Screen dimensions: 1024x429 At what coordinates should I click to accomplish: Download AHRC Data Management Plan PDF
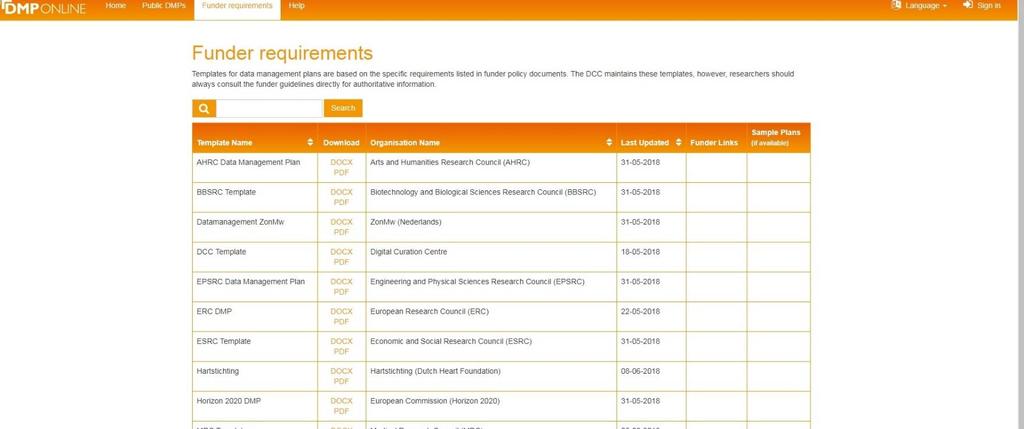(x=341, y=173)
